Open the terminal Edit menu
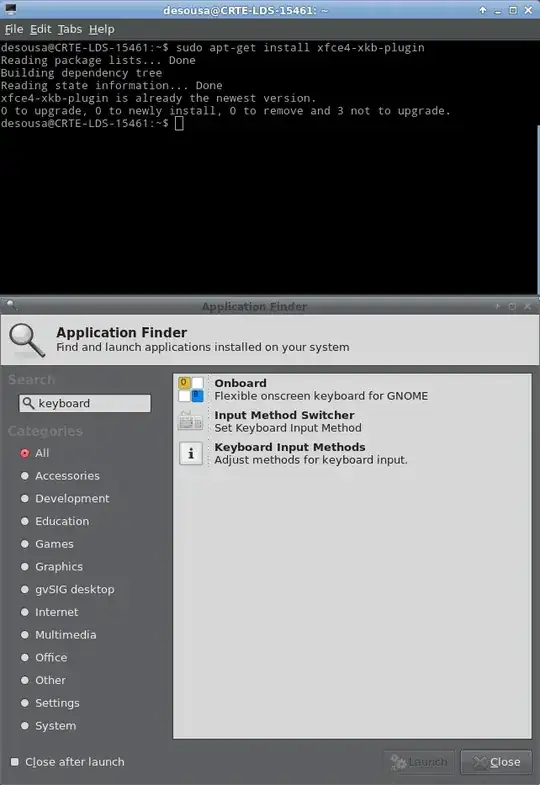Image resolution: width=540 pixels, height=785 pixels. 41,30
